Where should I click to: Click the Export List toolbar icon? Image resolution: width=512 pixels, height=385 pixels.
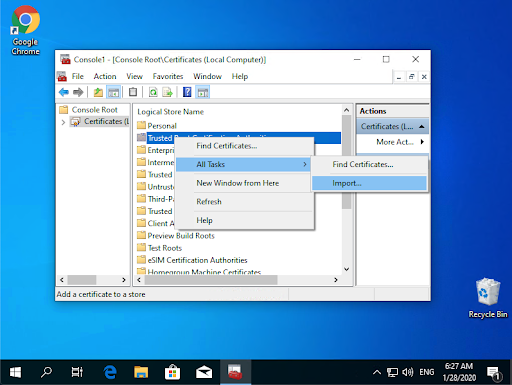[x=167, y=92]
